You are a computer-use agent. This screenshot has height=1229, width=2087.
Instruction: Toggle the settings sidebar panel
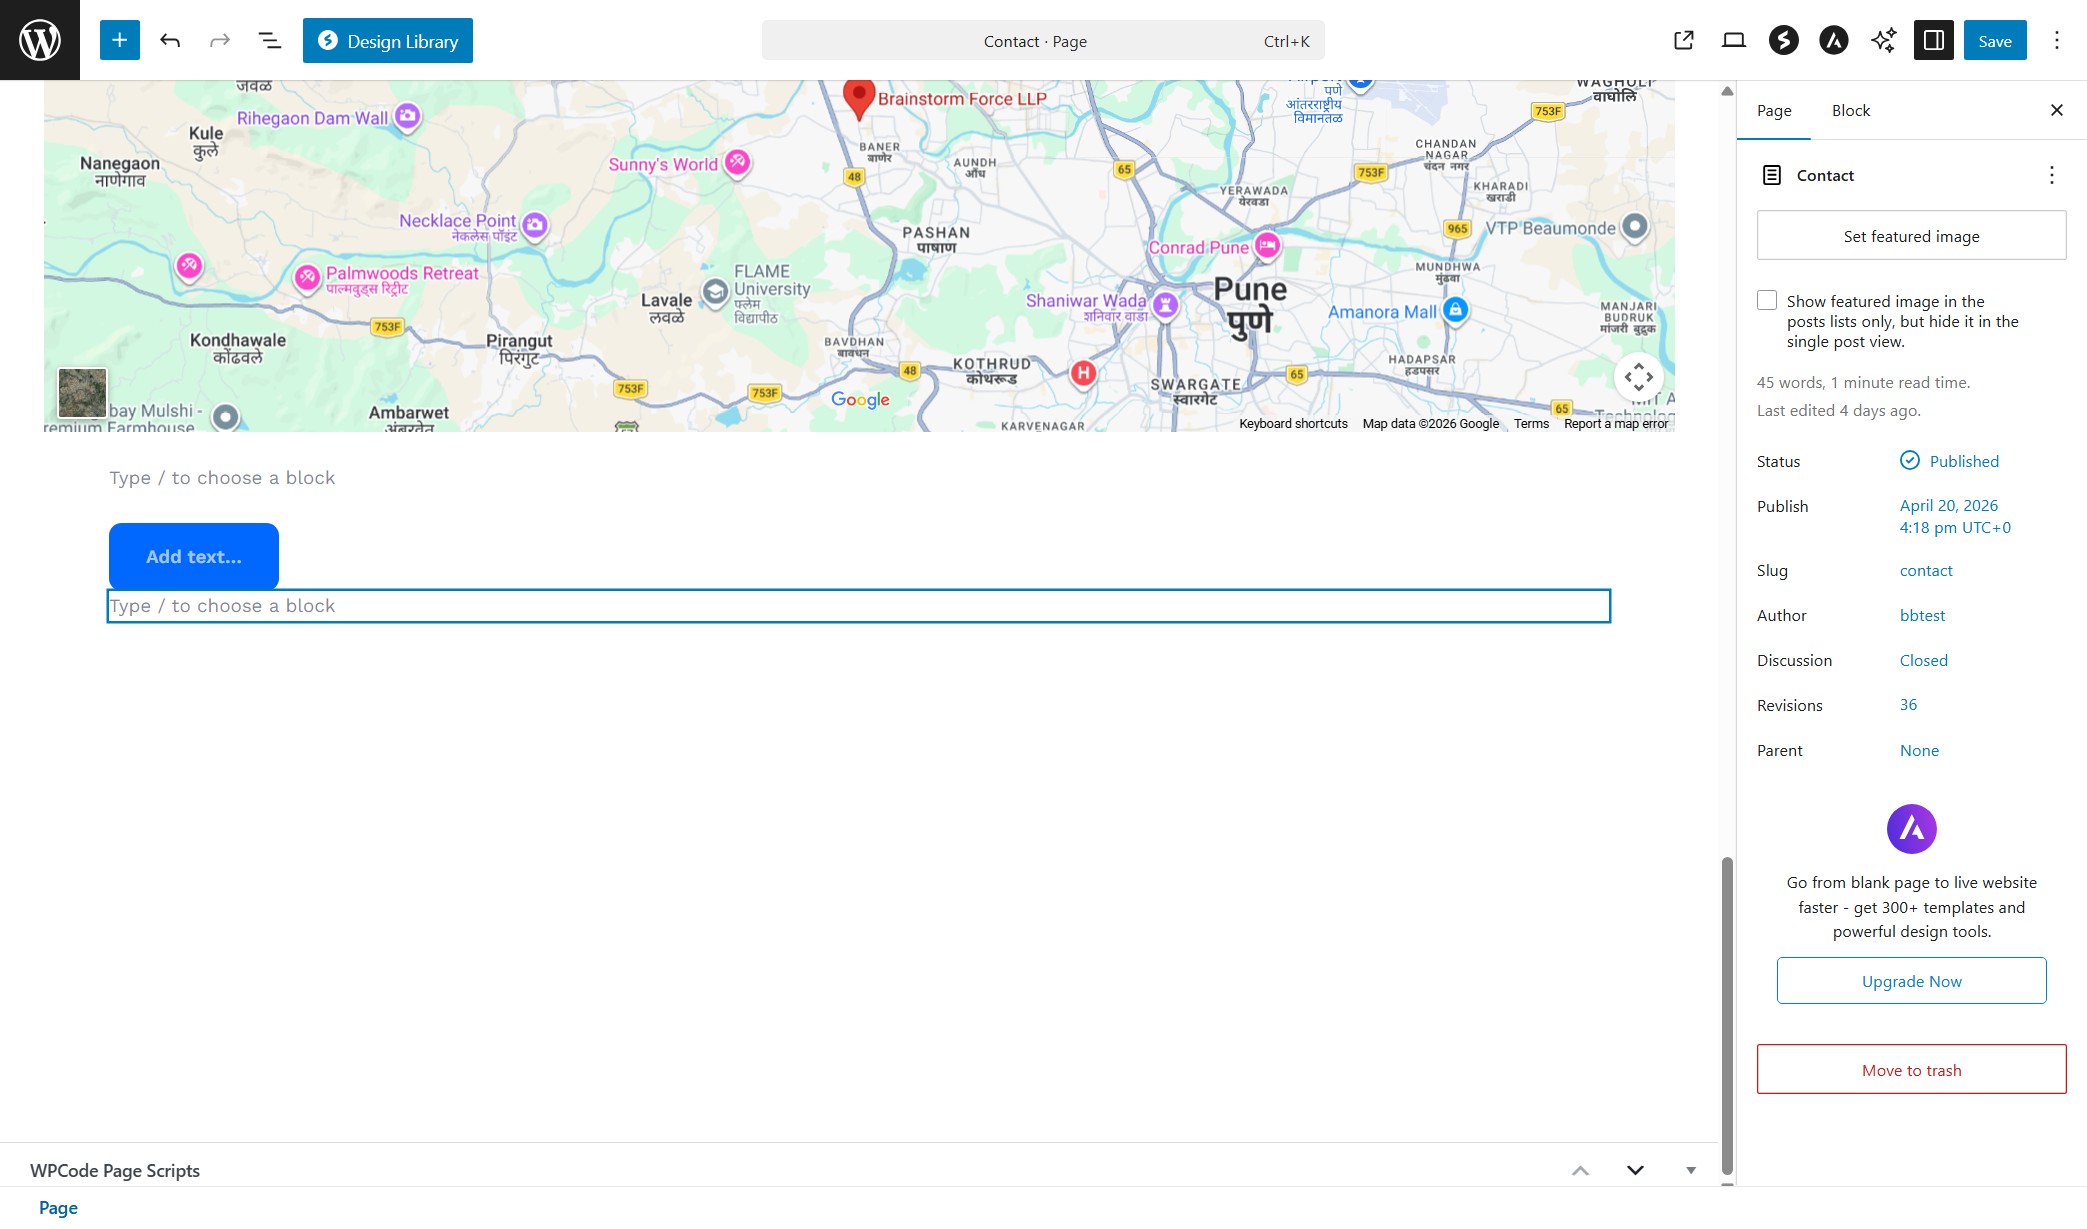click(x=1934, y=40)
